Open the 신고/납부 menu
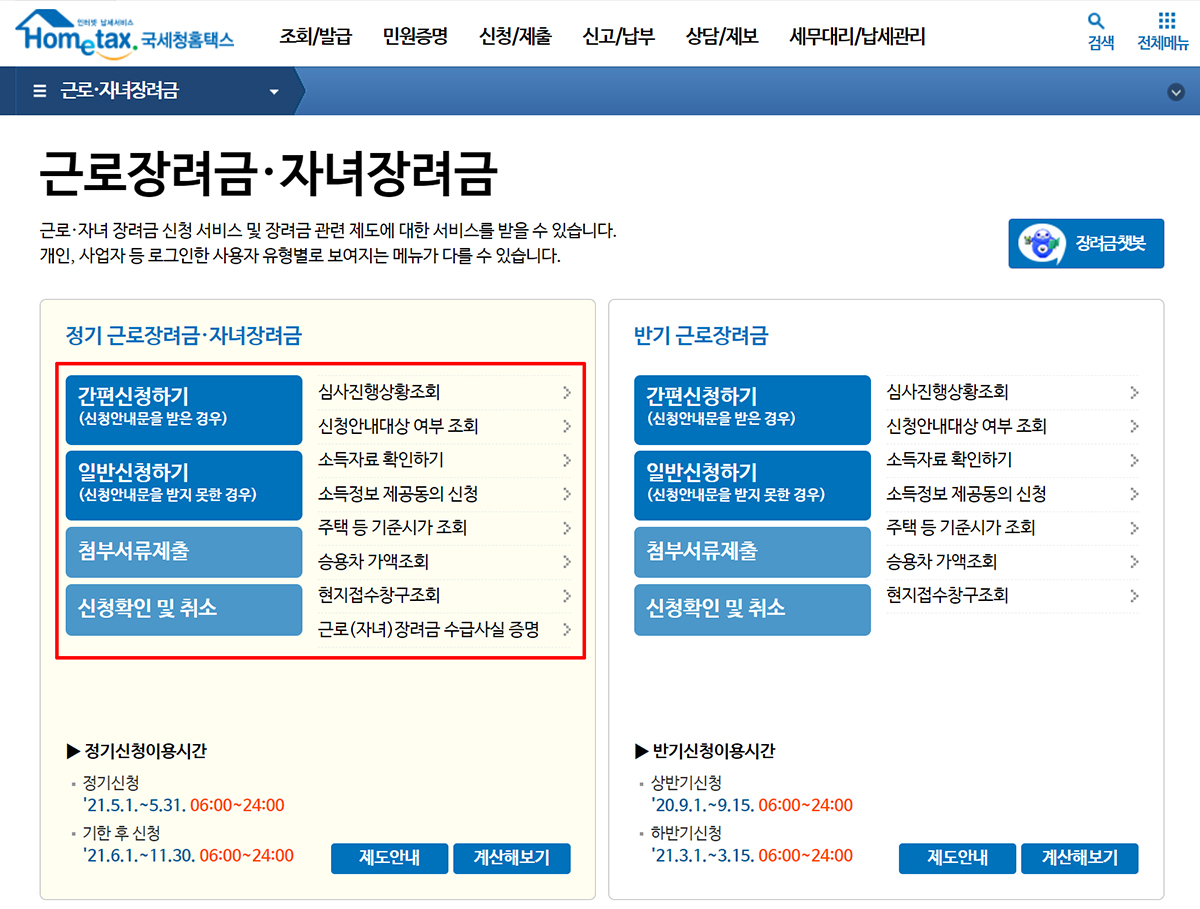This screenshot has width=1200, height=909. pos(618,37)
